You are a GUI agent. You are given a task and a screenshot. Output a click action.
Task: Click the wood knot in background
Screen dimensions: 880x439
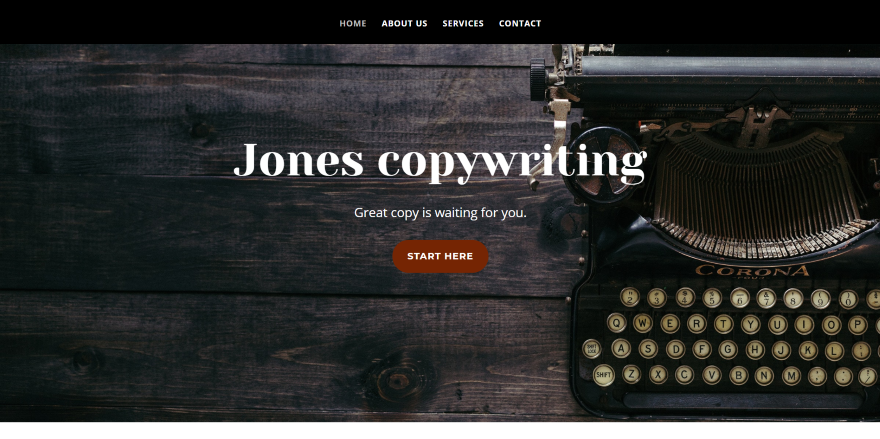tap(399, 382)
